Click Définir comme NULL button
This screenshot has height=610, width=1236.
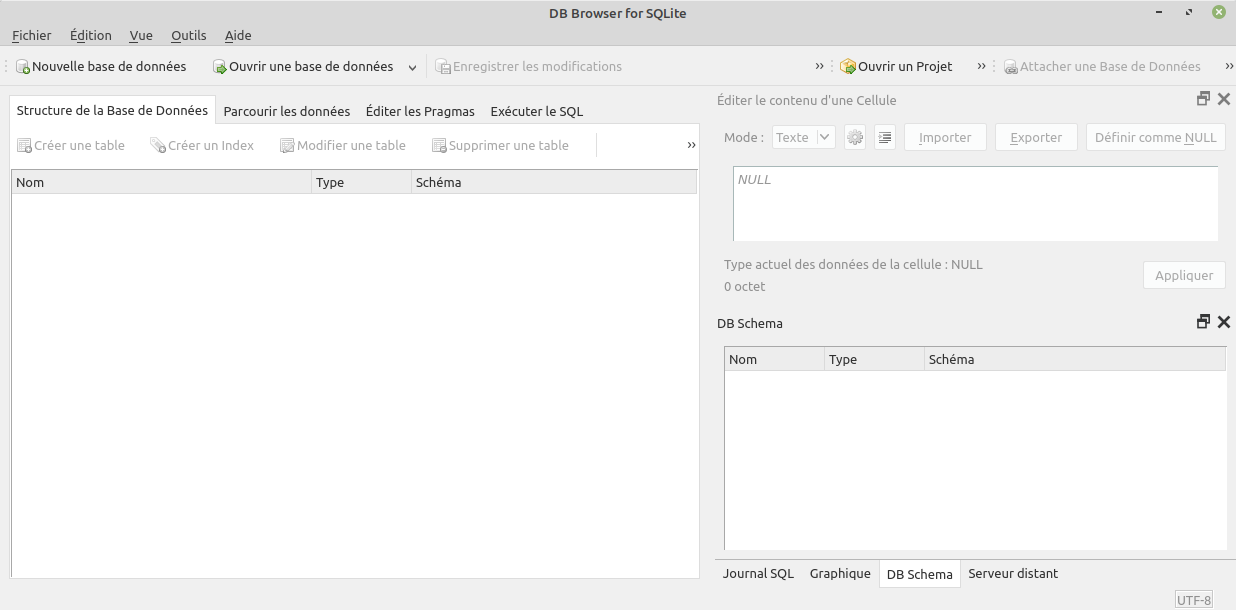1156,137
